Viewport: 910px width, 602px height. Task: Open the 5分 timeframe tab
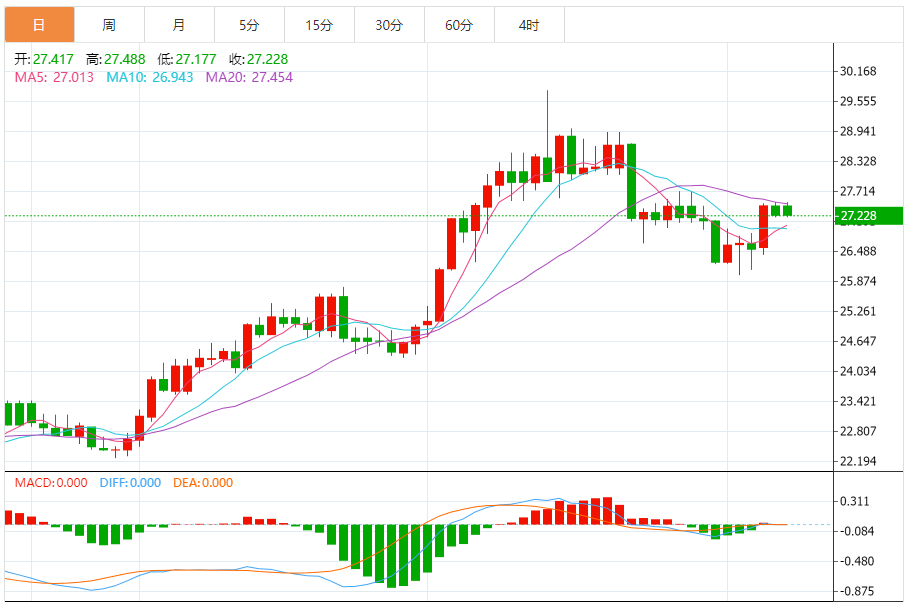click(250, 25)
